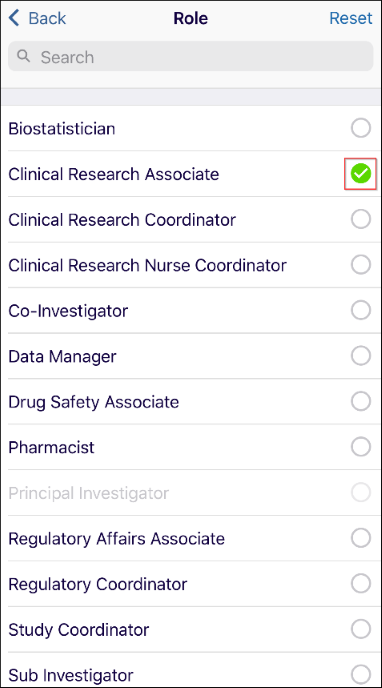Pick the Sub Investigator radio circle
The width and height of the screenshot is (382, 688).
(x=361, y=675)
